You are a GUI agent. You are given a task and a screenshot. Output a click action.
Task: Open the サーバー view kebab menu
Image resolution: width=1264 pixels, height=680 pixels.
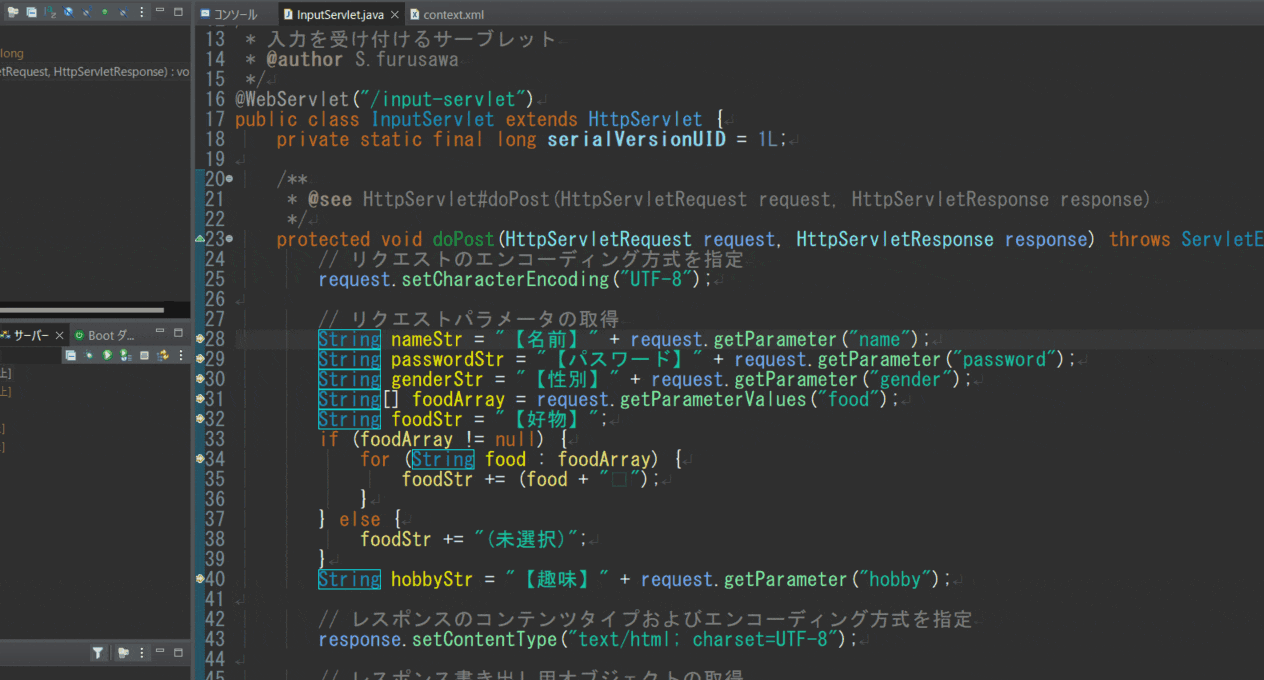(180, 355)
